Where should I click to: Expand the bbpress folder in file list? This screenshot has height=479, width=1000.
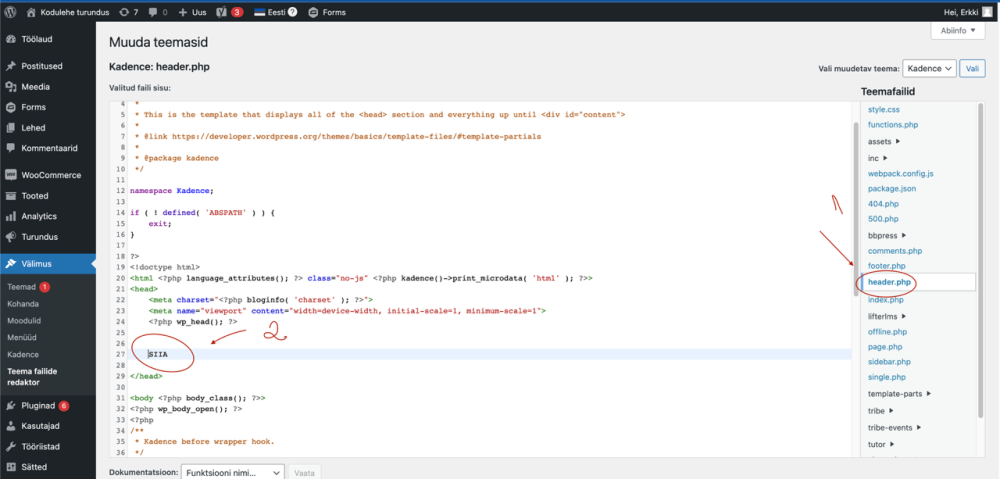point(890,235)
